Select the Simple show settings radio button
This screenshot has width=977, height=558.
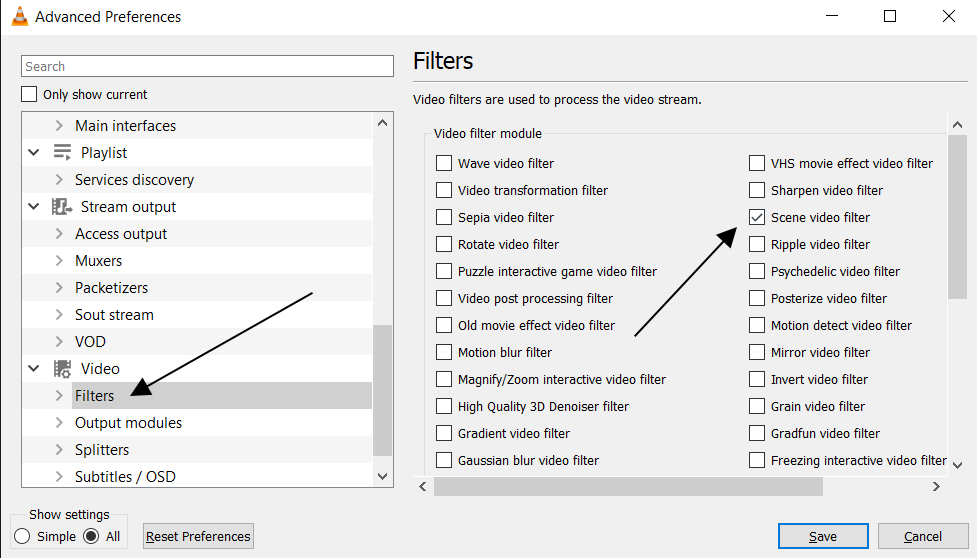tap(22, 536)
